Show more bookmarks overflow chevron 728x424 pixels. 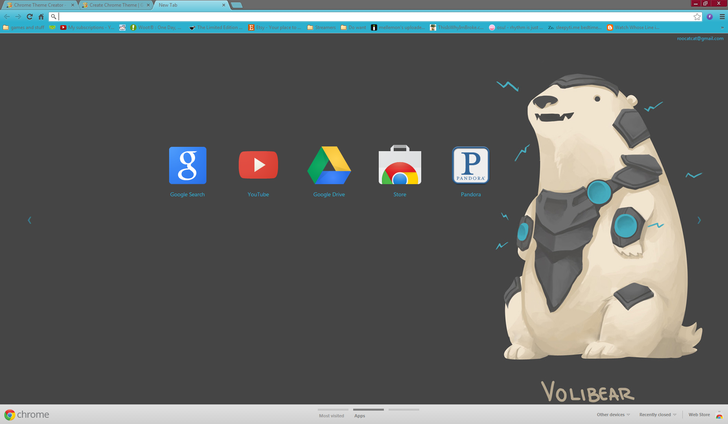pos(722,27)
